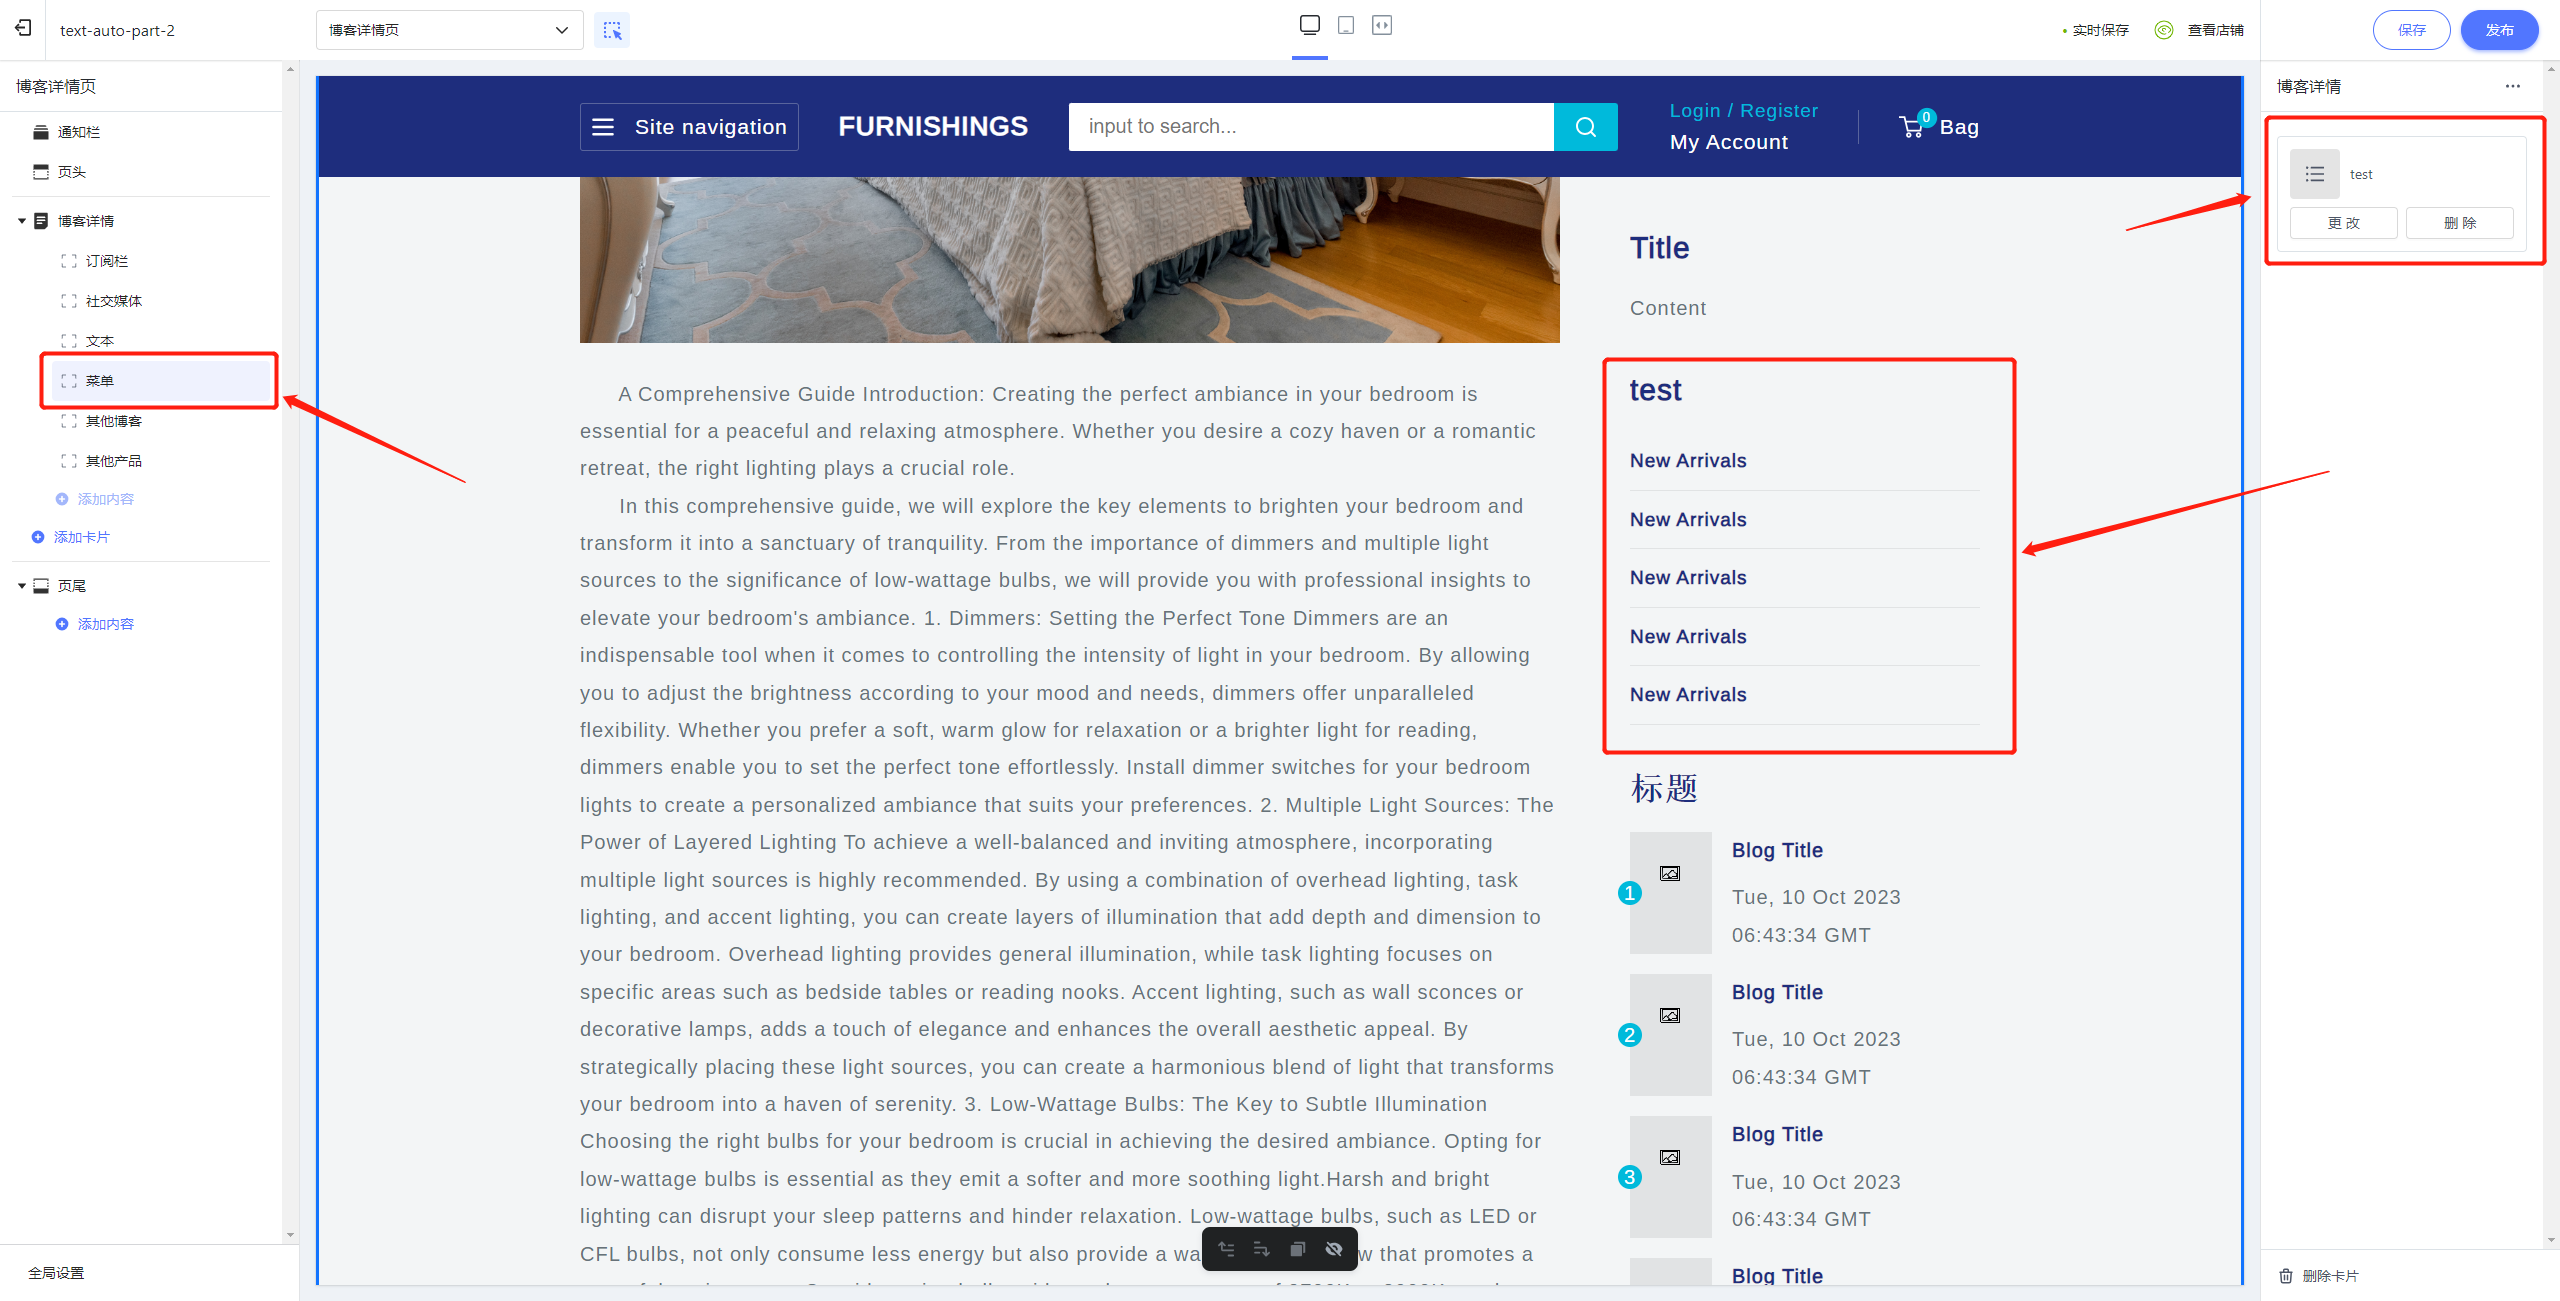Image resolution: width=2560 pixels, height=1301 pixels.
Task: Click the search magnifier button
Action: point(1586,127)
